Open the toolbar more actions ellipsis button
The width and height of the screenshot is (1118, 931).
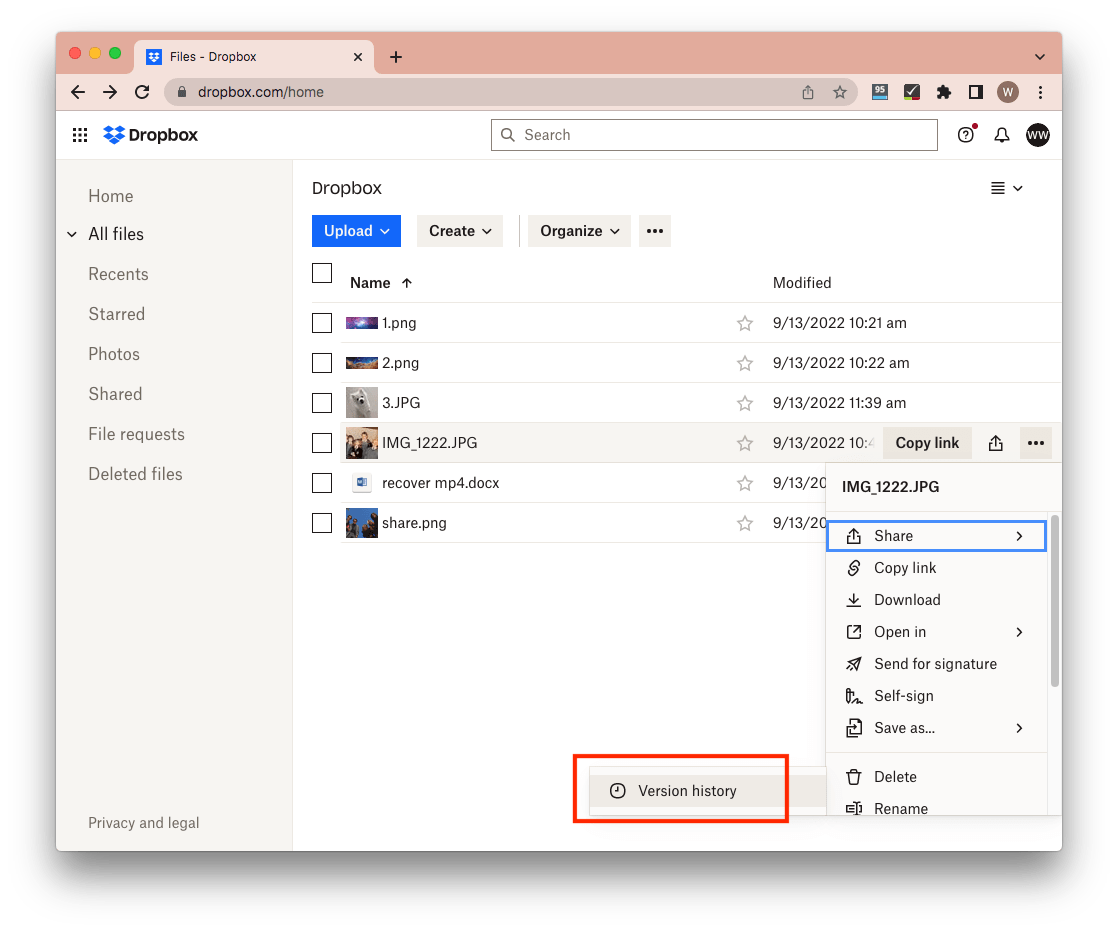(655, 231)
